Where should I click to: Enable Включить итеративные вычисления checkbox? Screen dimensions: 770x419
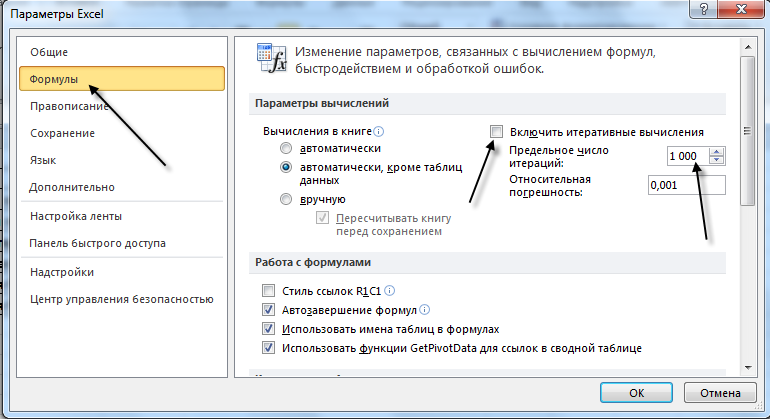496,132
